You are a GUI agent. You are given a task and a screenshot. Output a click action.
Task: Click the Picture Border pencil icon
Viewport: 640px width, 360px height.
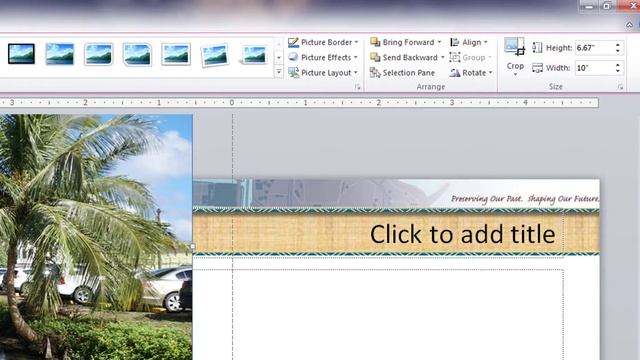[x=293, y=42]
